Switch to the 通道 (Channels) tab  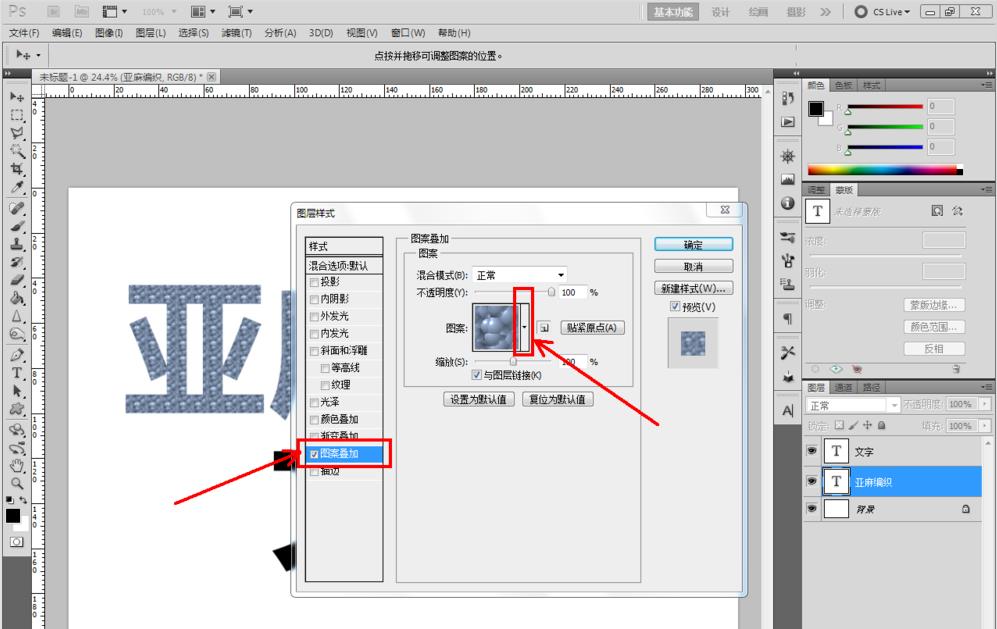[844, 387]
